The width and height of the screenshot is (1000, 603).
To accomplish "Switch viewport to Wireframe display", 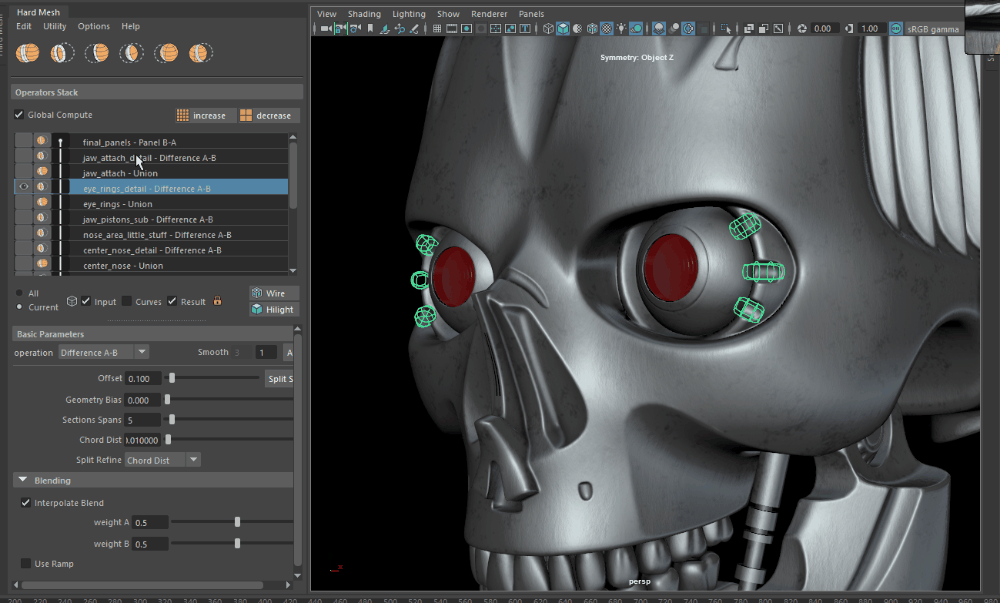I will (x=548, y=29).
